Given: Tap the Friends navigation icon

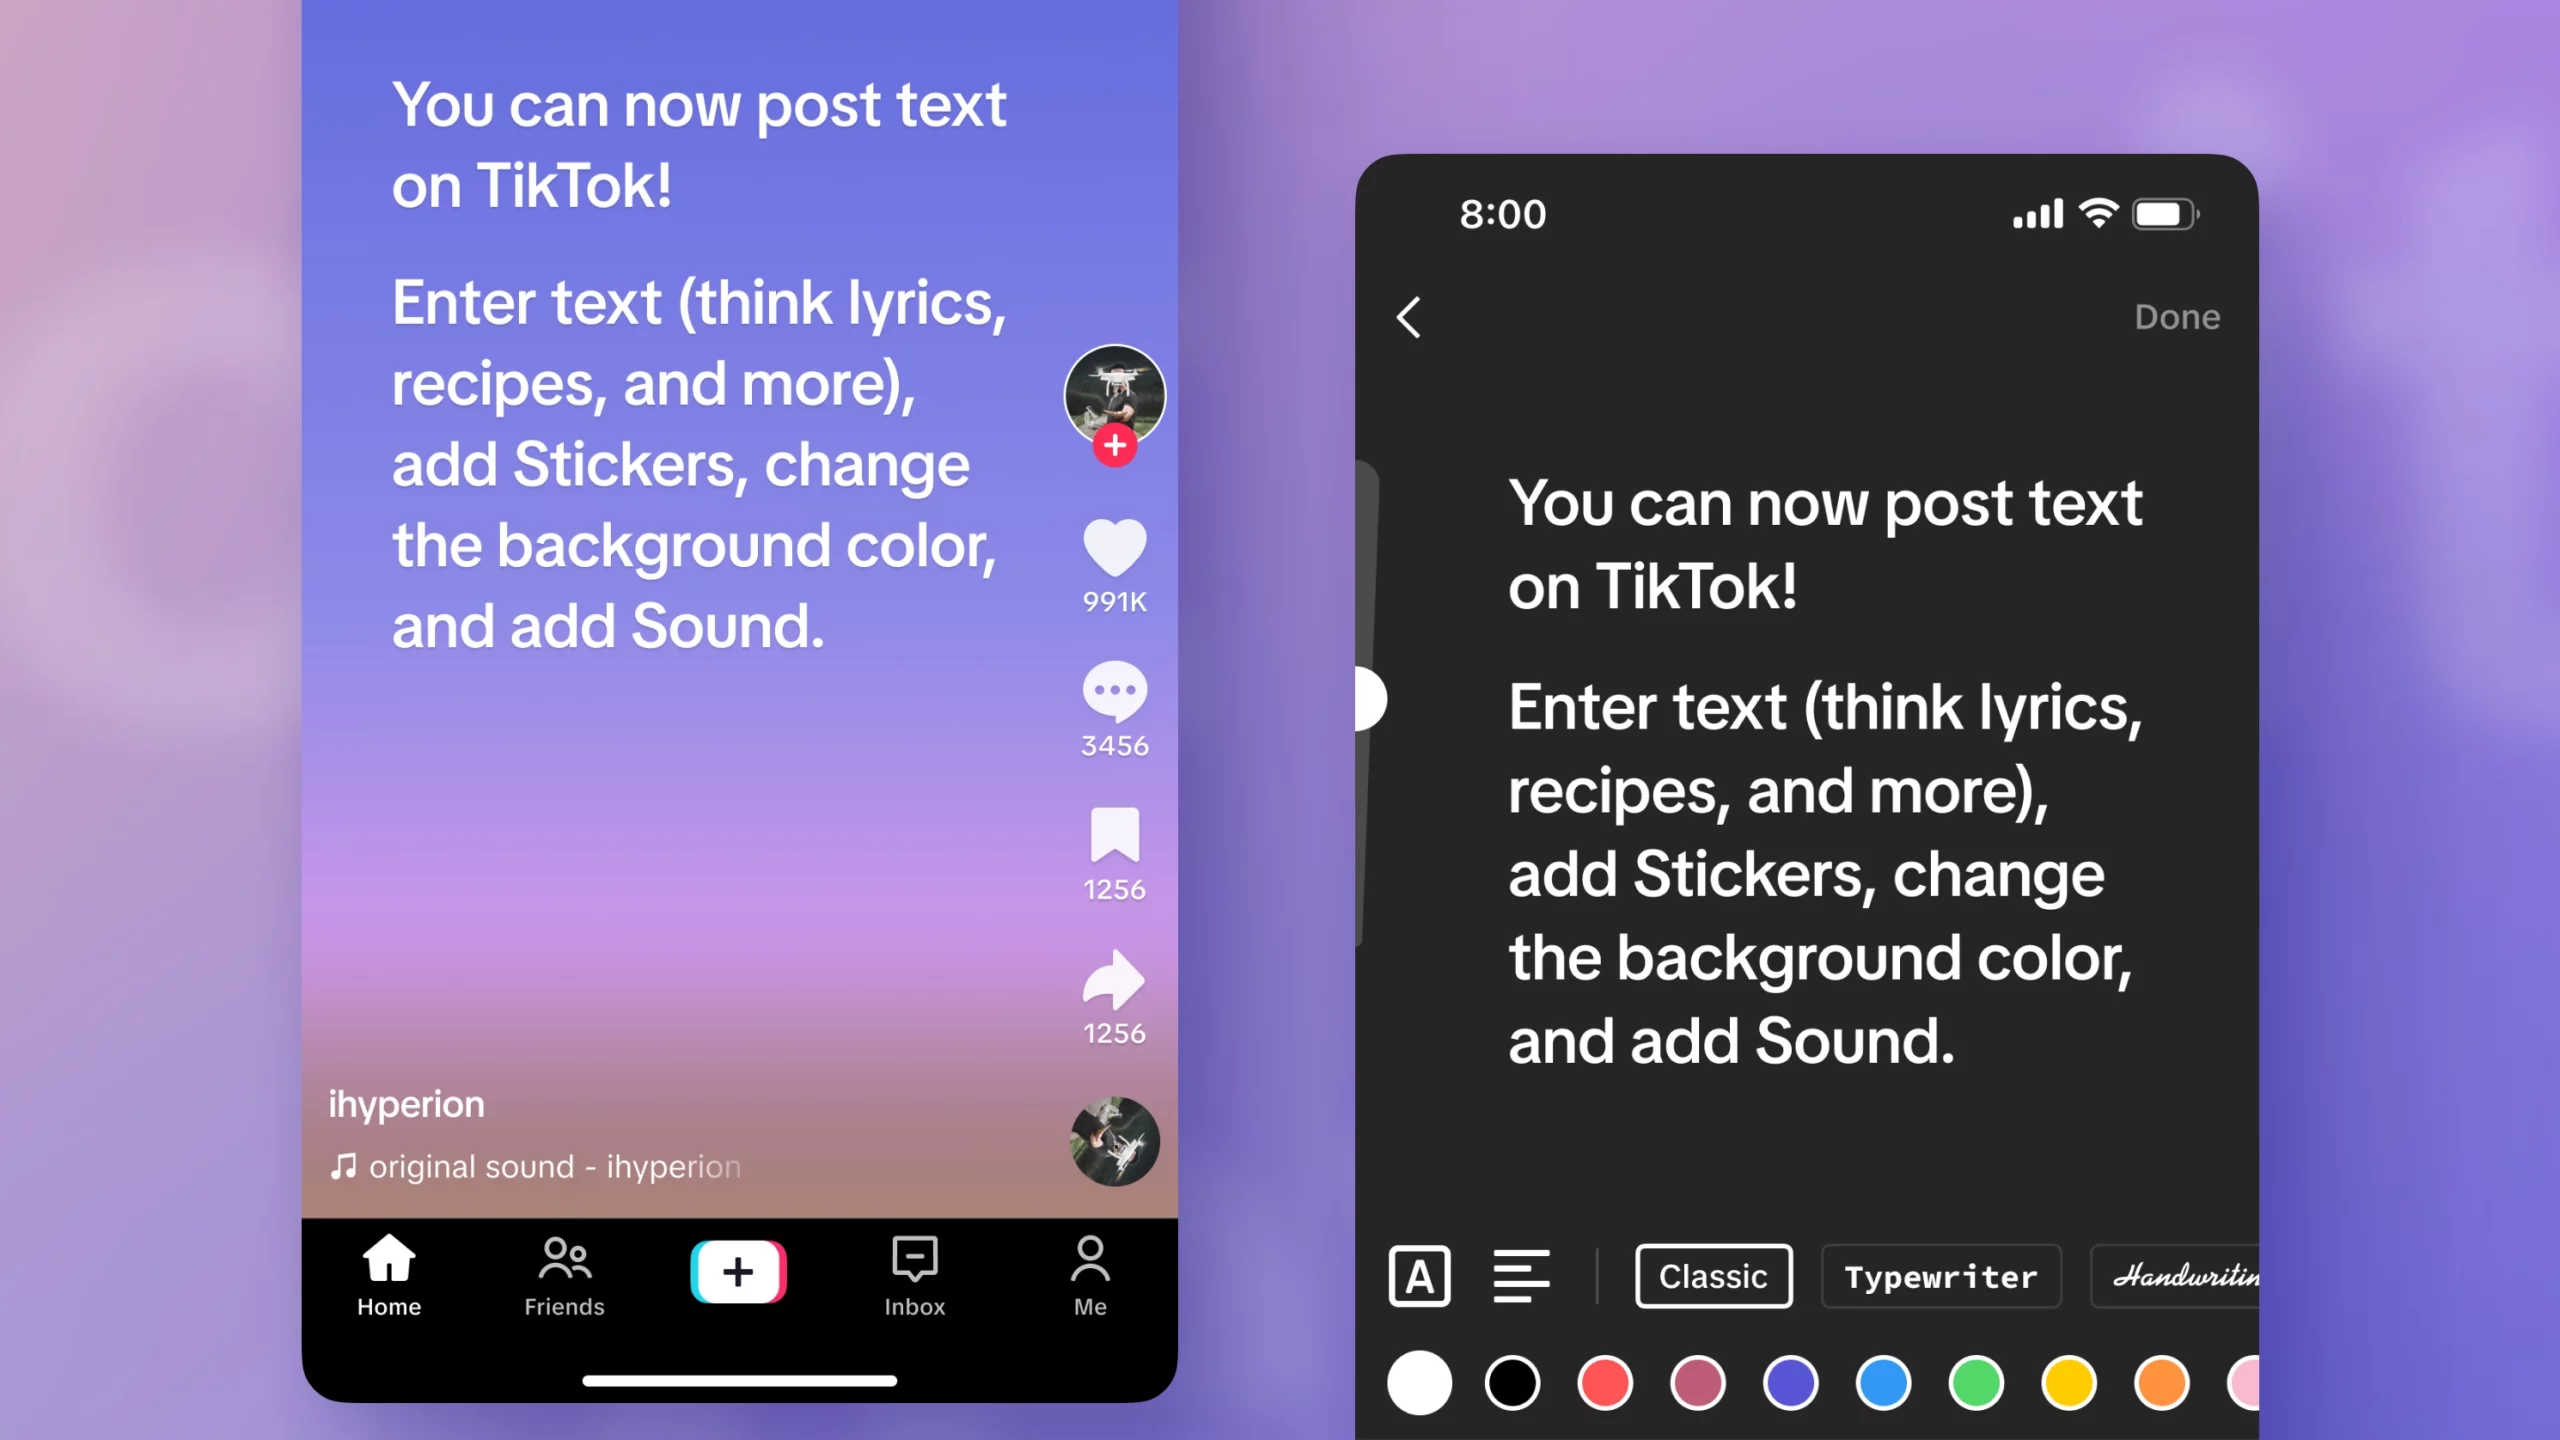Looking at the screenshot, I should coord(564,1275).
